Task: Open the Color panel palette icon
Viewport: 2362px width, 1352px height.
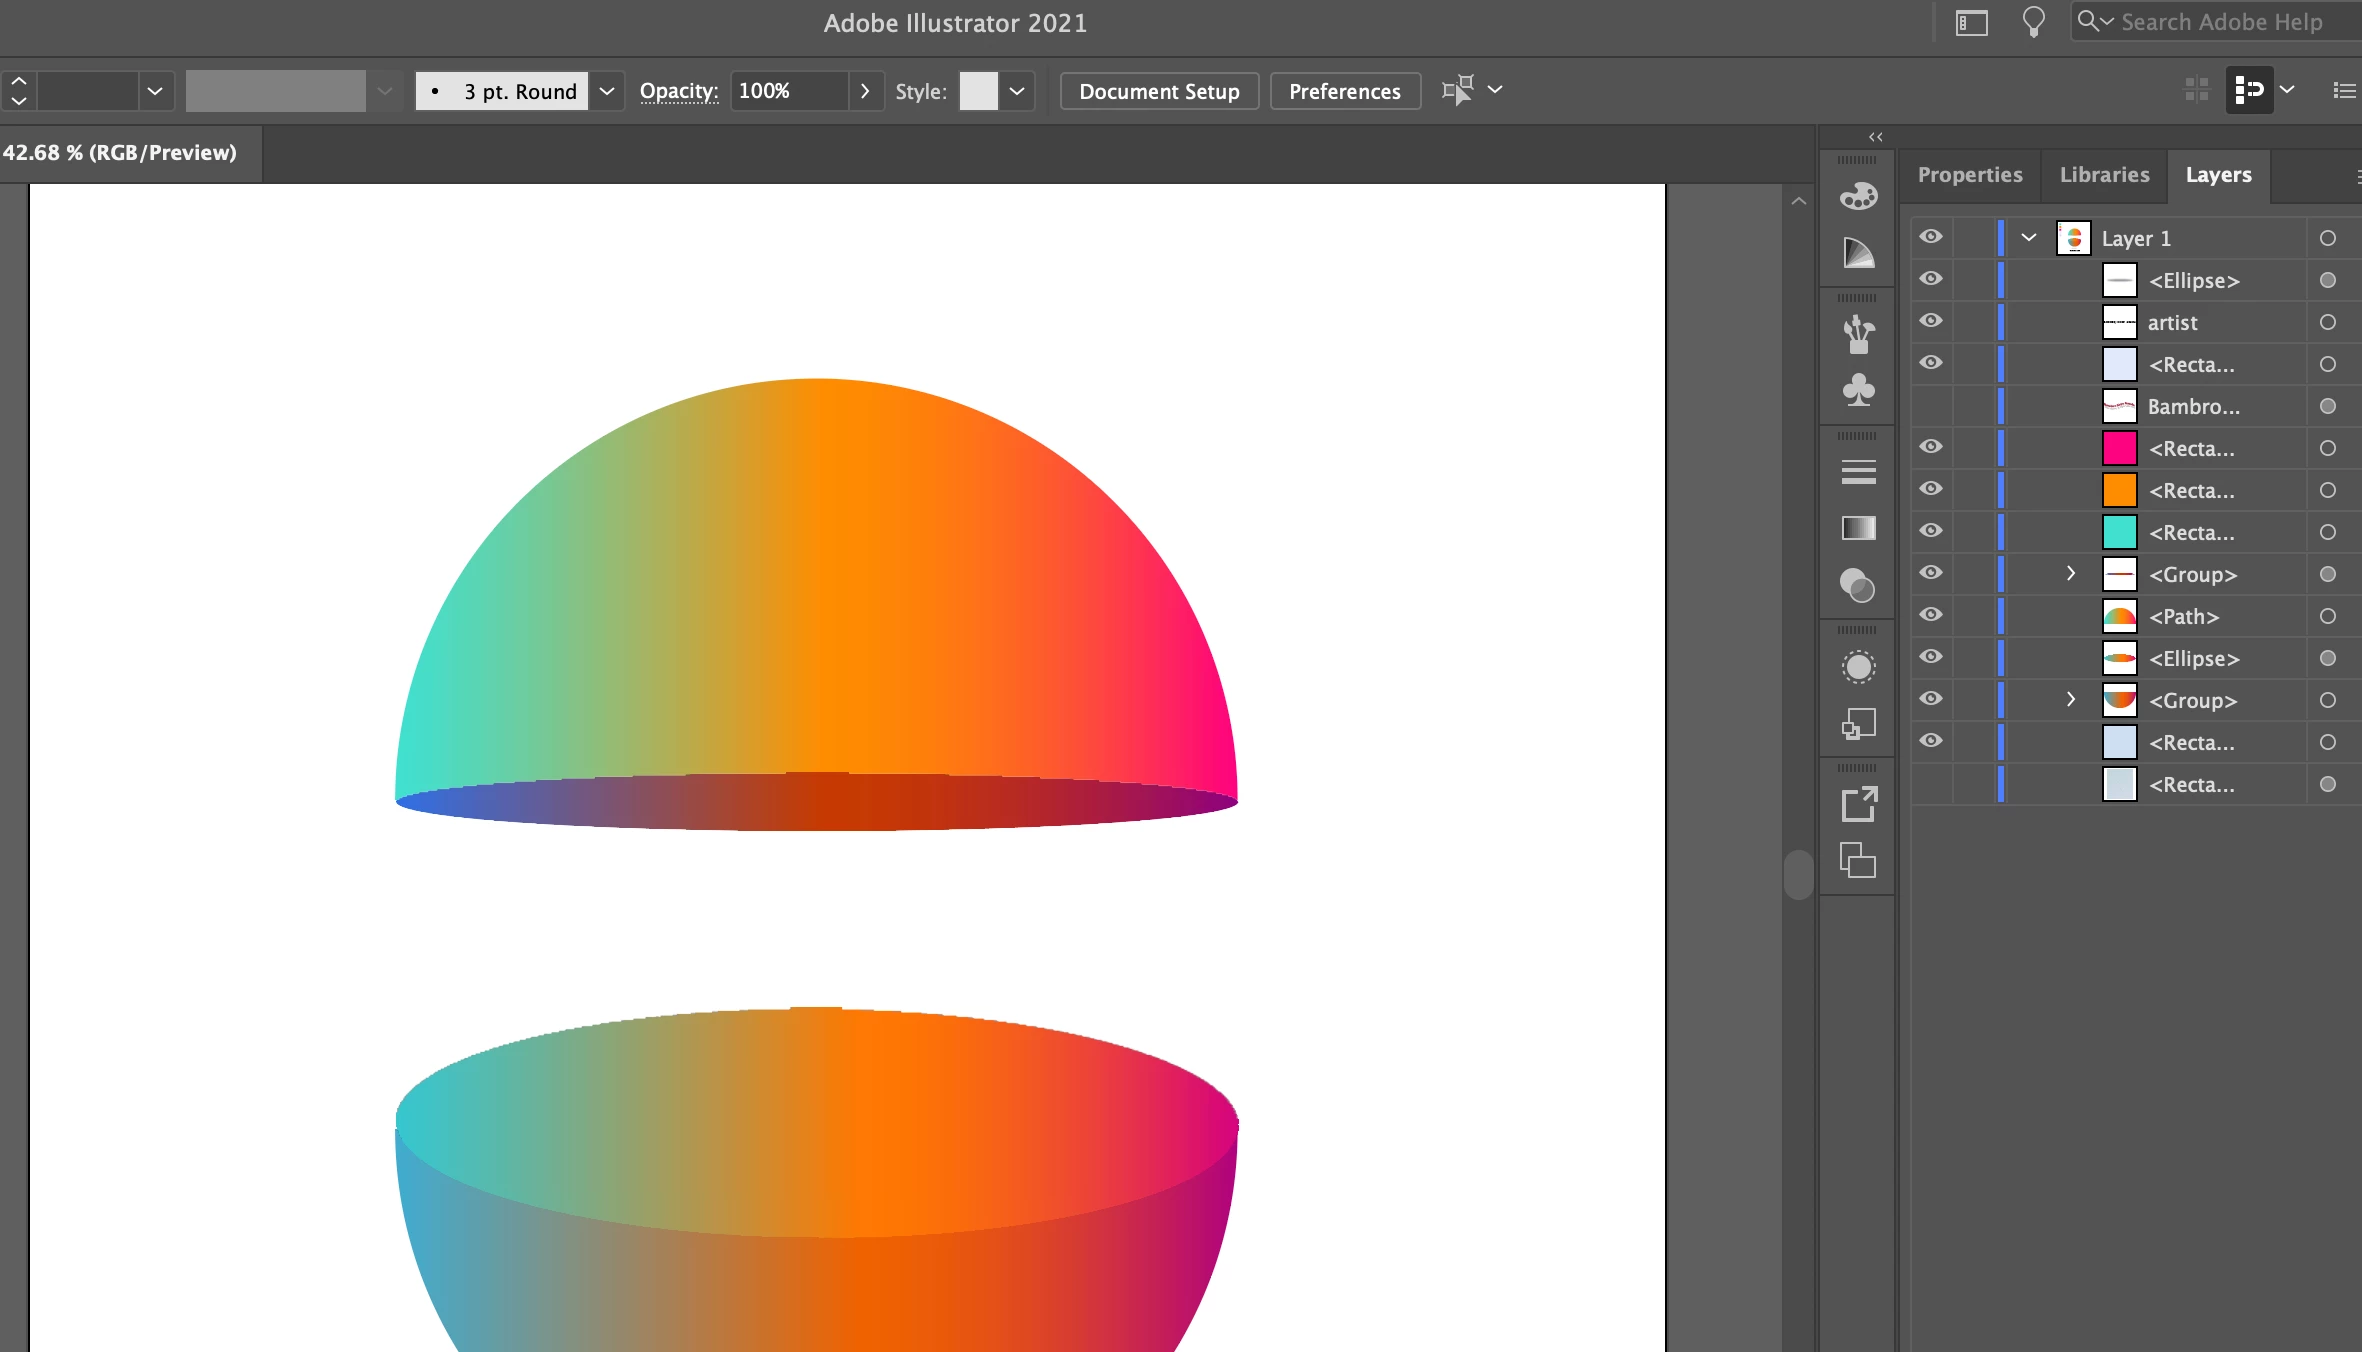Action: [1858, 196]
